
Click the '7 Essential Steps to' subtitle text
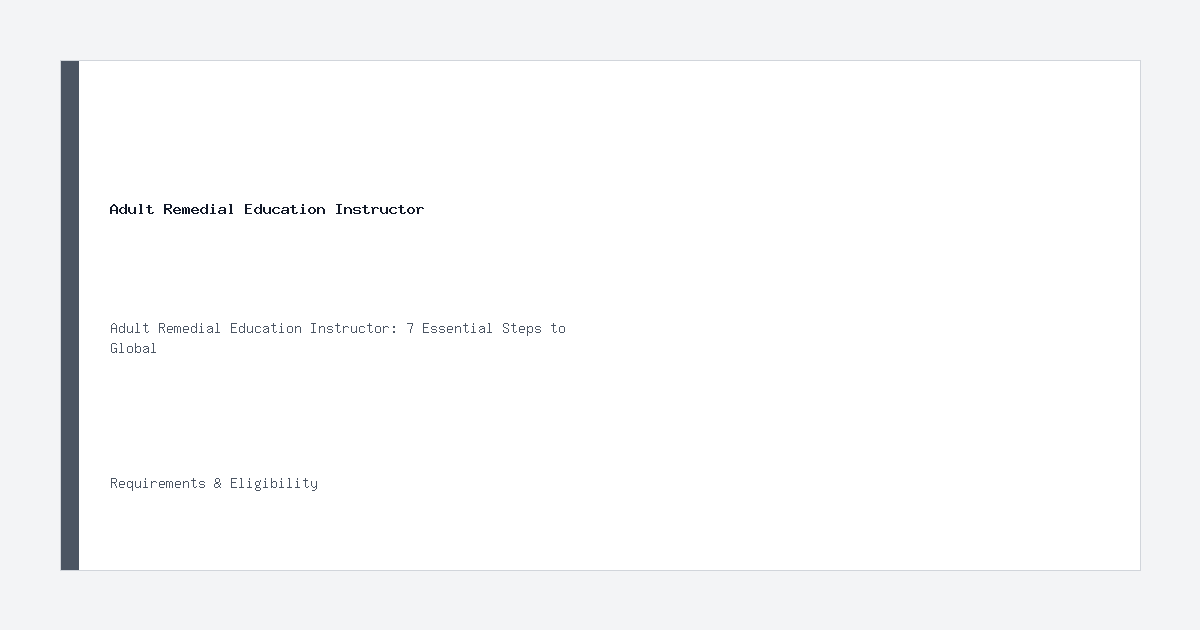pyautogui.click(x=486, y=328)
